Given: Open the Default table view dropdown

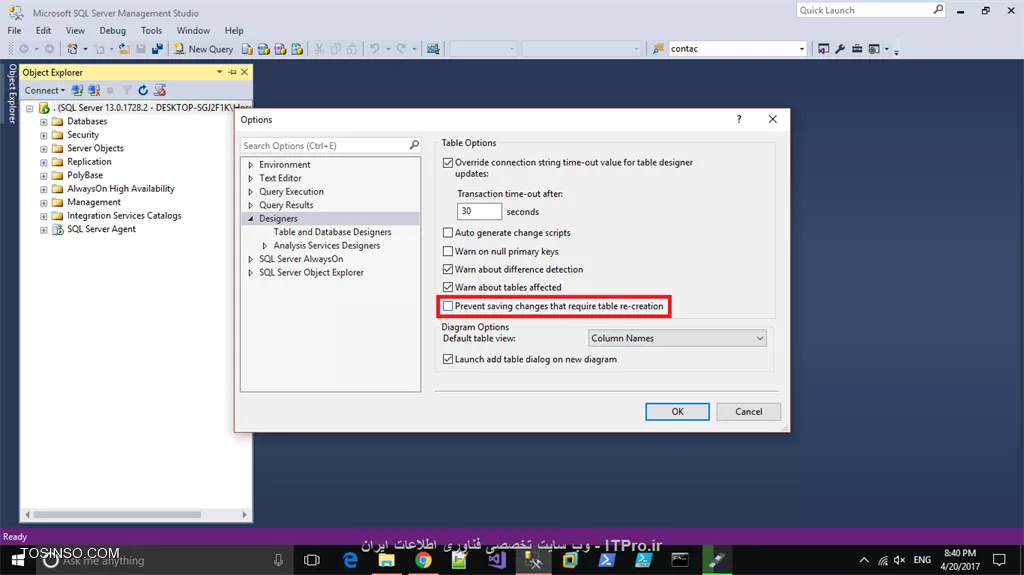Looking at the screenshot, I should point(677,338).
